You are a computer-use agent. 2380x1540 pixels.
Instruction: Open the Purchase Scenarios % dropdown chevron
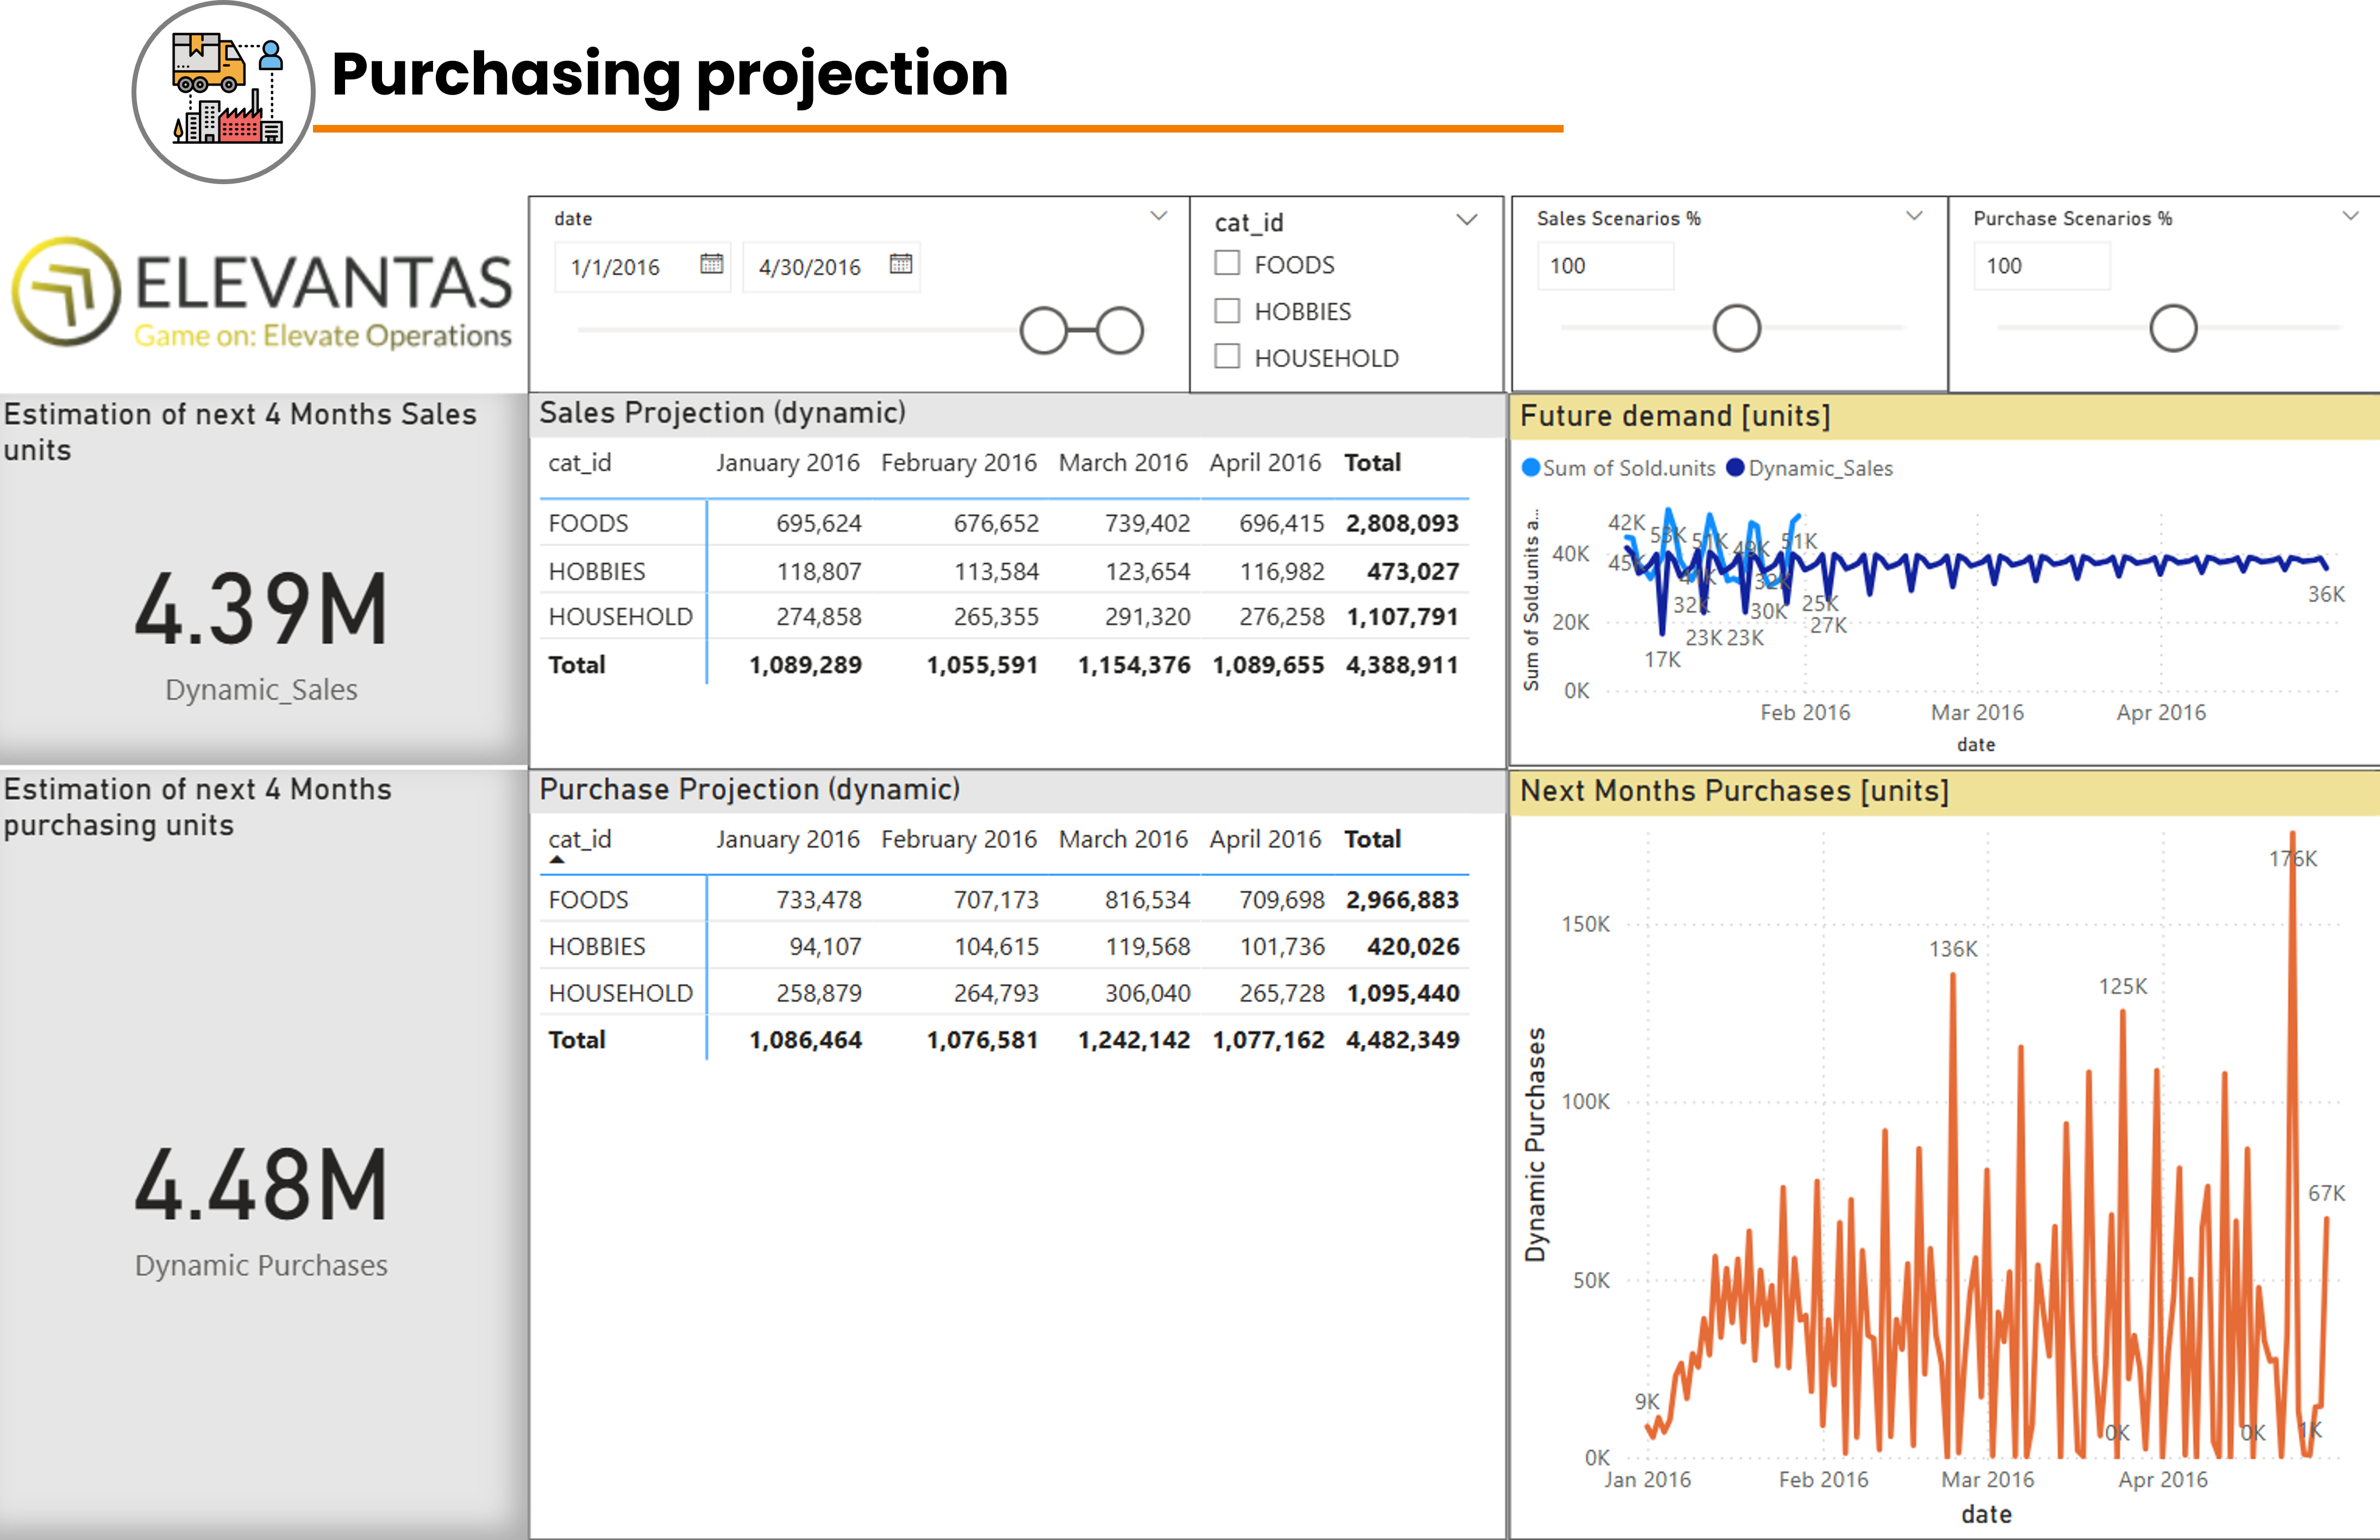[2350, 216]
